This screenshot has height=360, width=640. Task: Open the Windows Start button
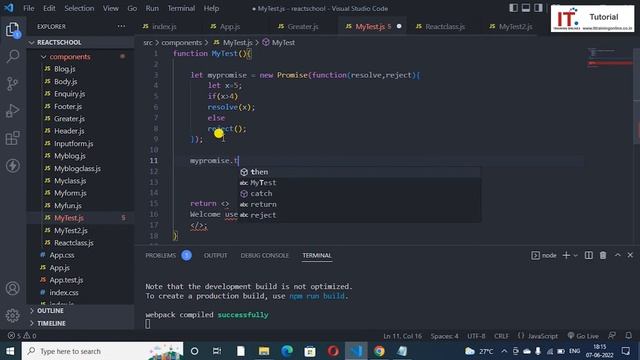pos(10,351)
